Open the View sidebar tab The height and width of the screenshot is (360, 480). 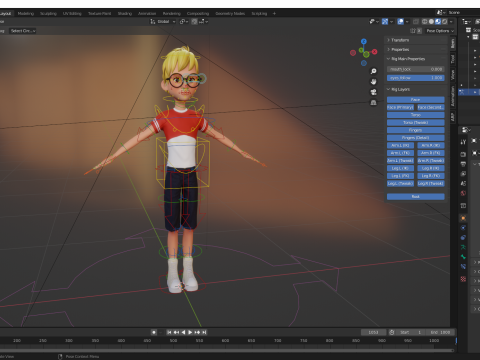(453, 75)
